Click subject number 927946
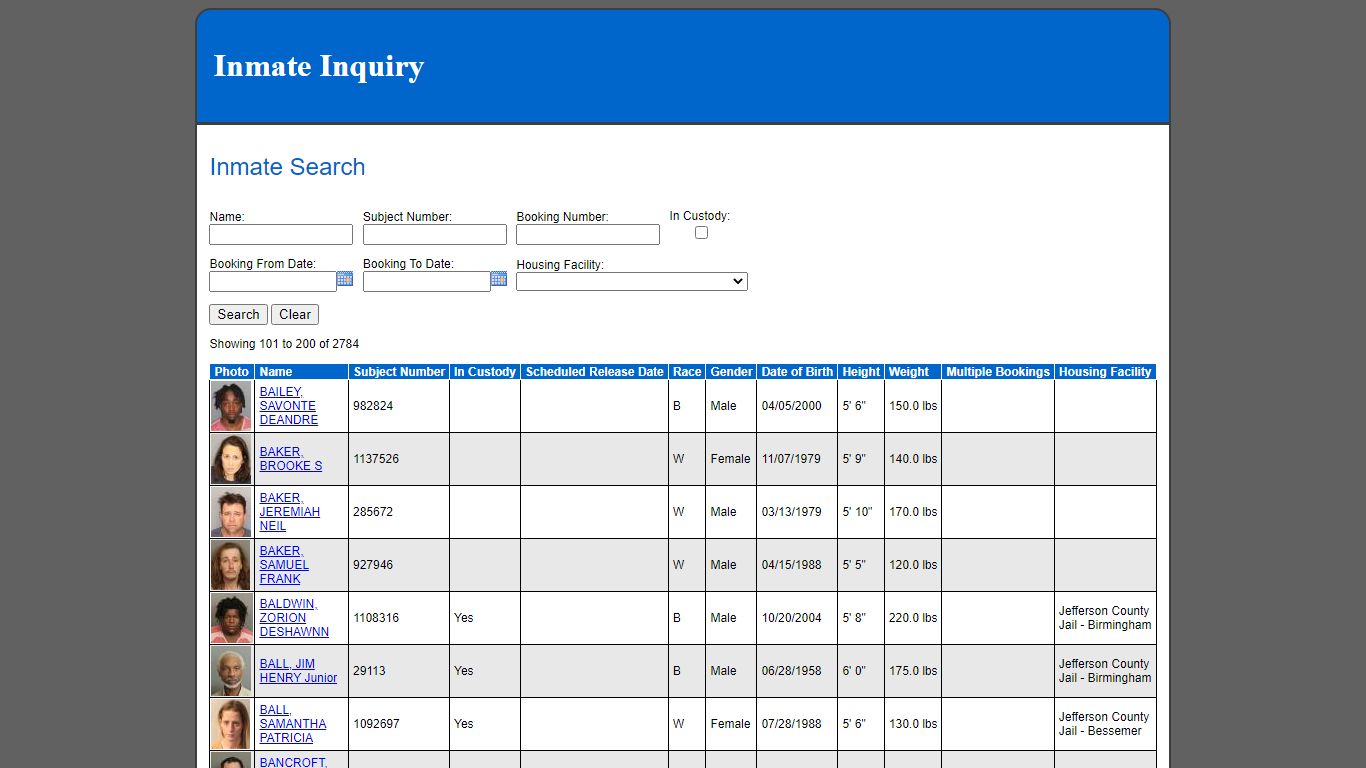This screenshot has width=1366, height=768. click(373, 565)
